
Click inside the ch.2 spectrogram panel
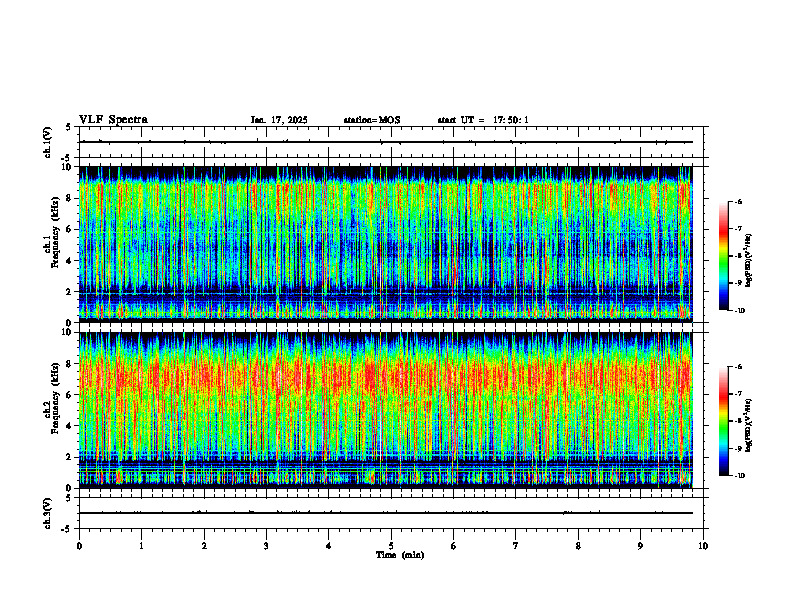(x=386, y=410)
